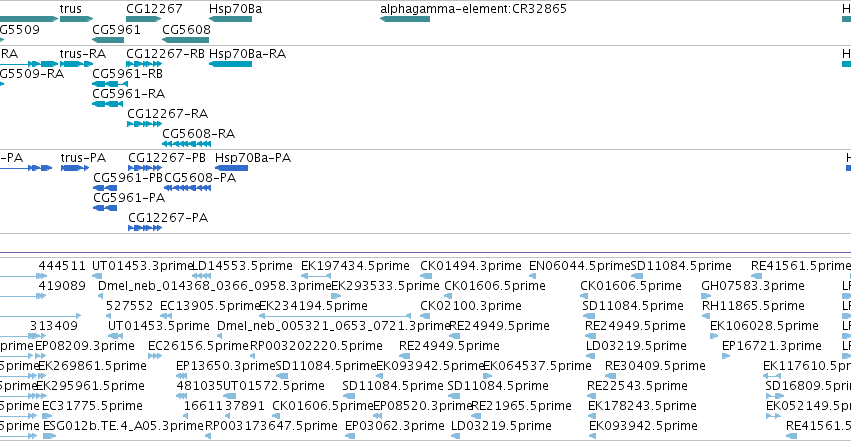Viewport: 851px width, 441px height.
Task: Select transcript CG5961-RA
Action: (129, 94)
